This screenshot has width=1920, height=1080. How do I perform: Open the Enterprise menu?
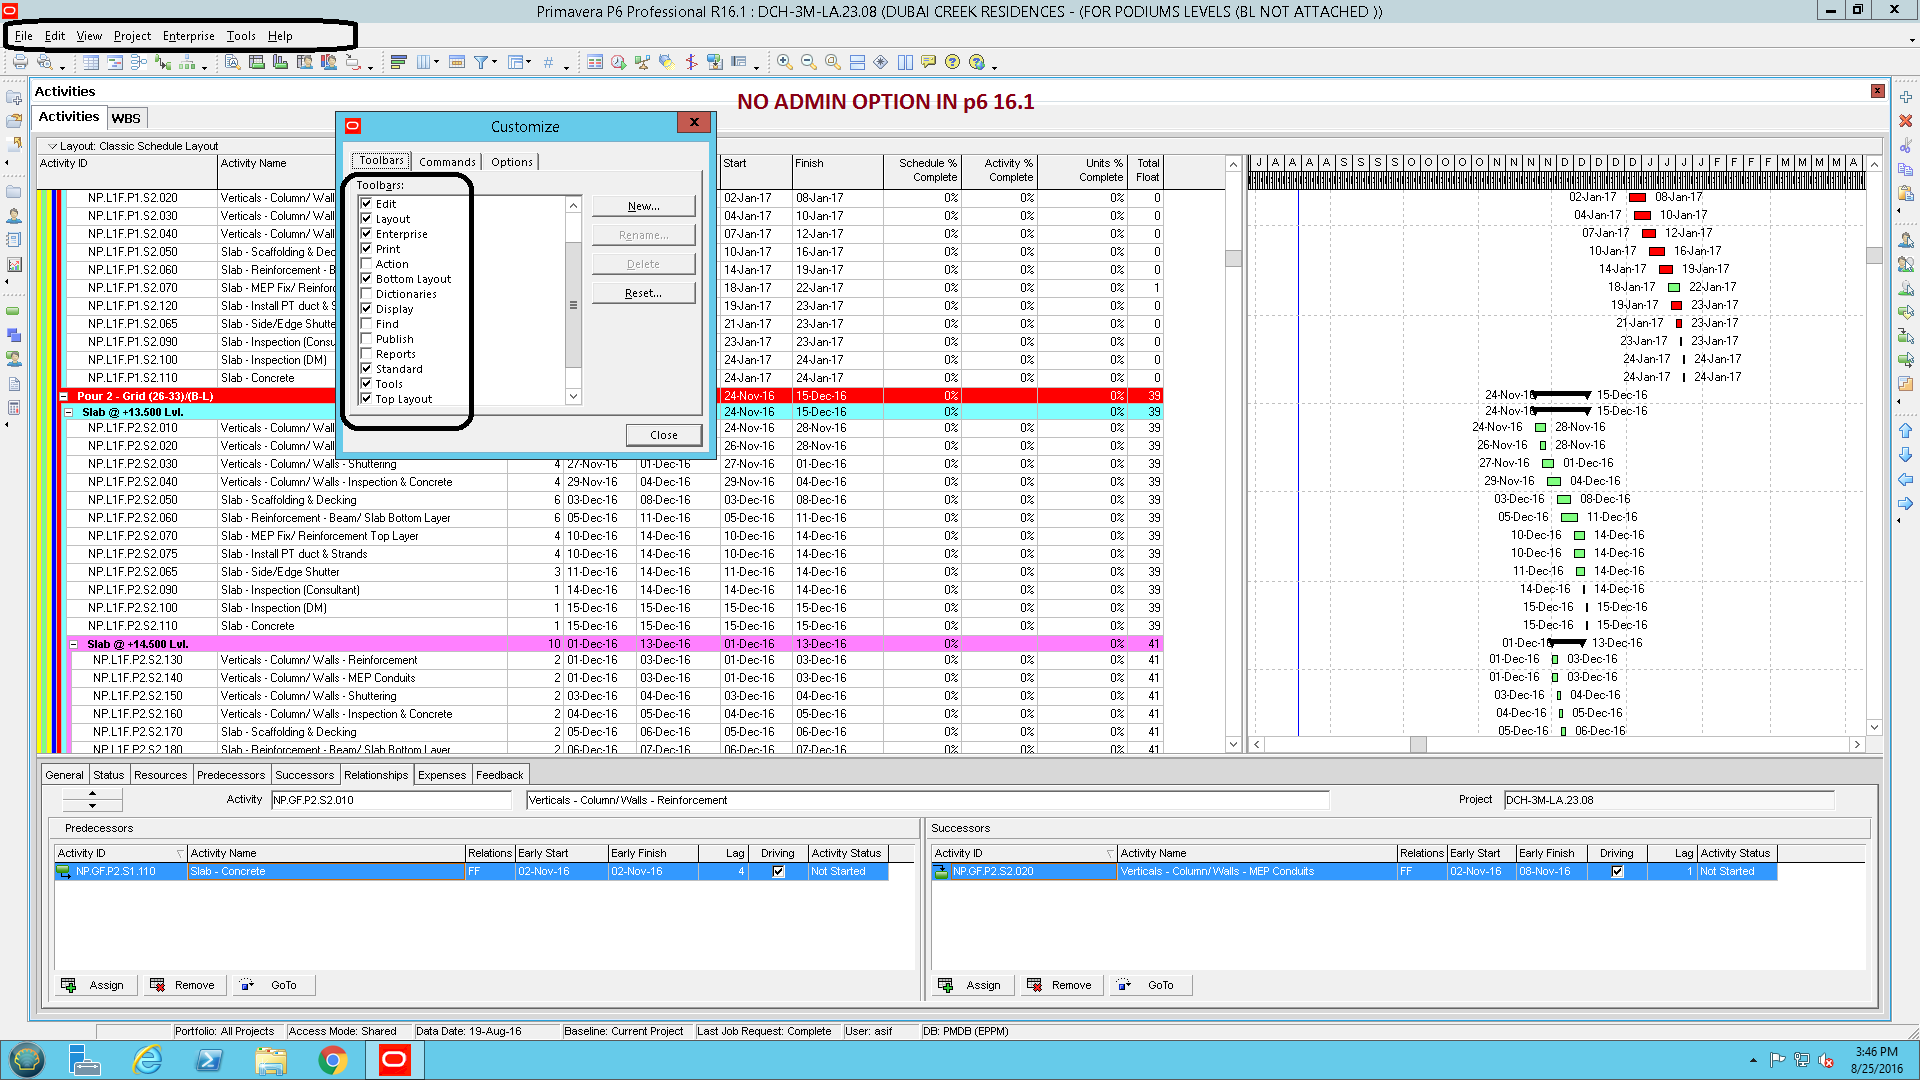tap(189, 36)
